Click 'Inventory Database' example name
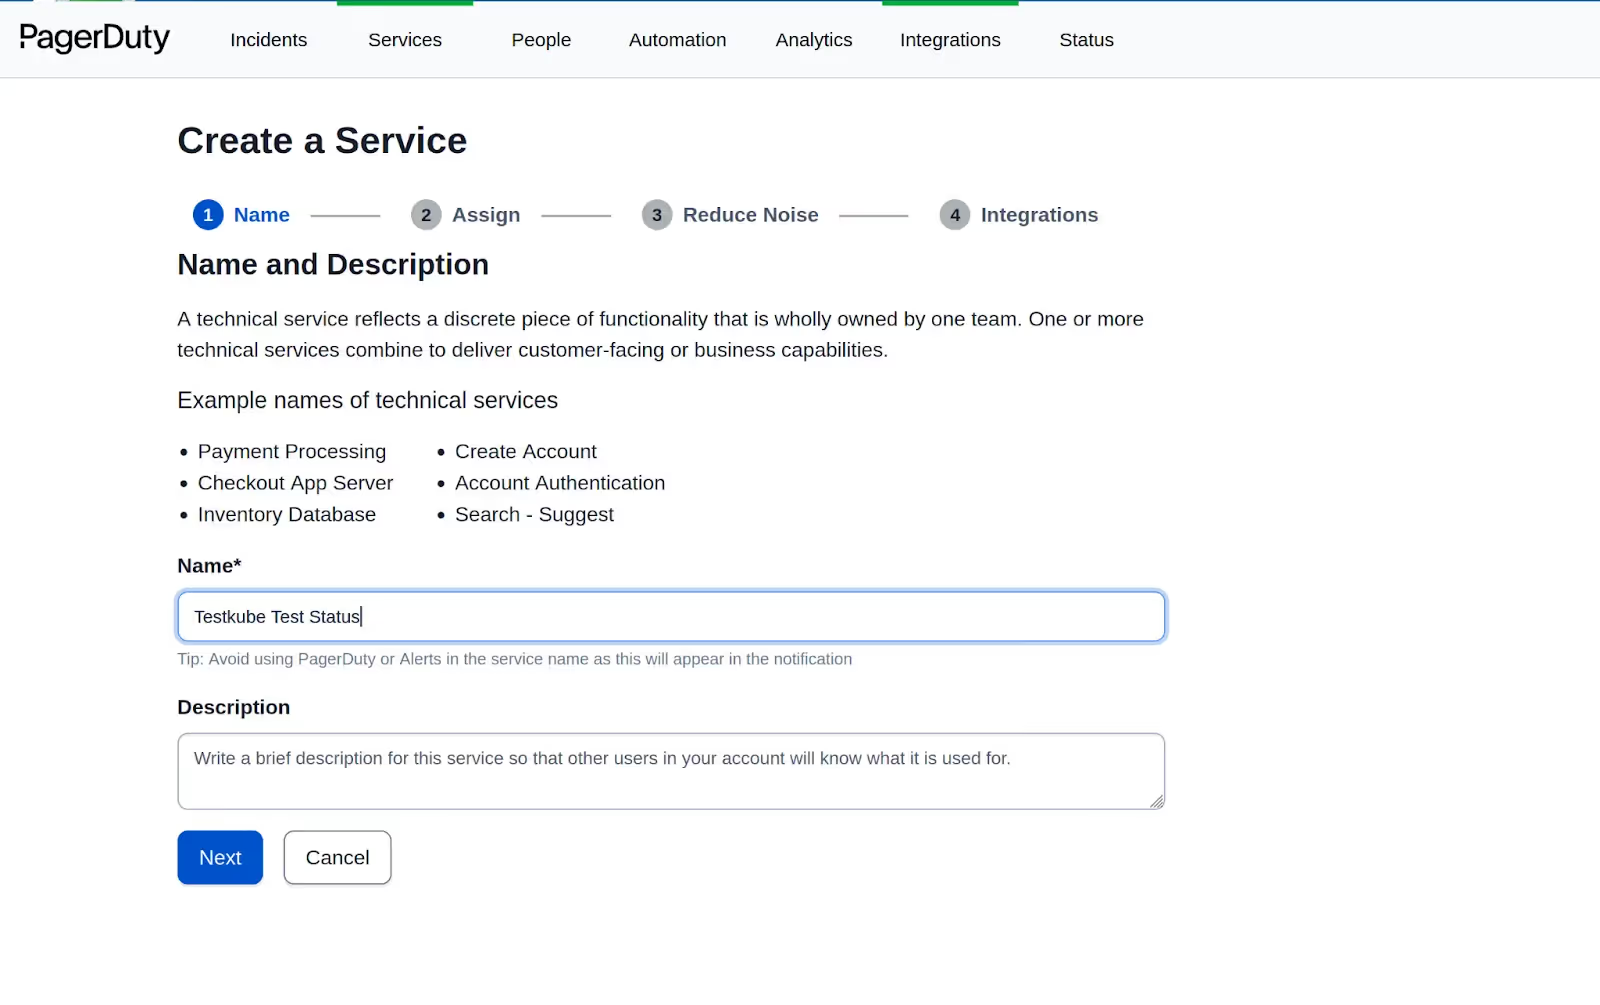 287,515
